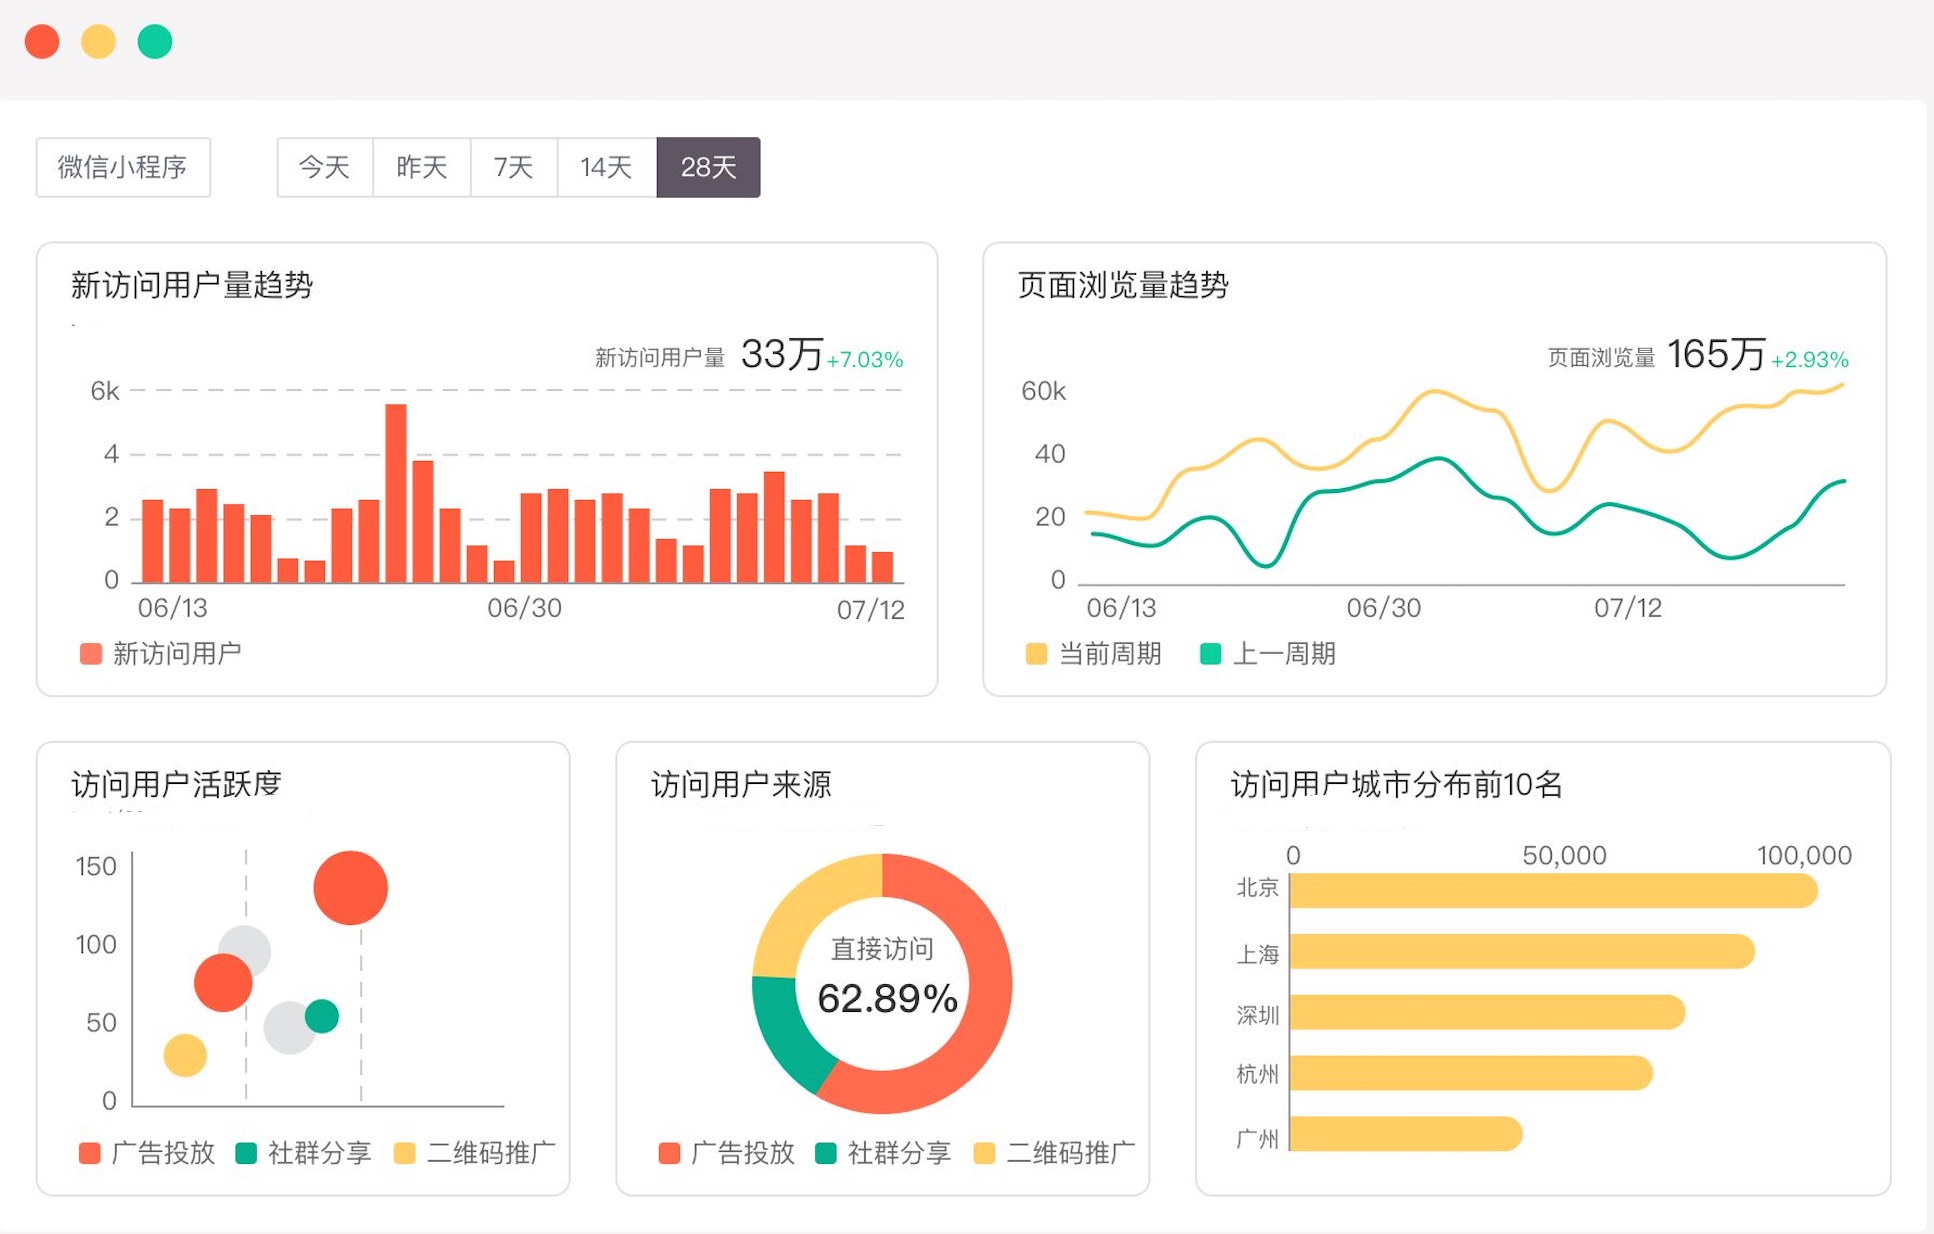The height and width of the screenshot is (1234, 1934).
Task: Click the tallest bar in 新访问用户量趋势 chart
Action: pos(396,492)
